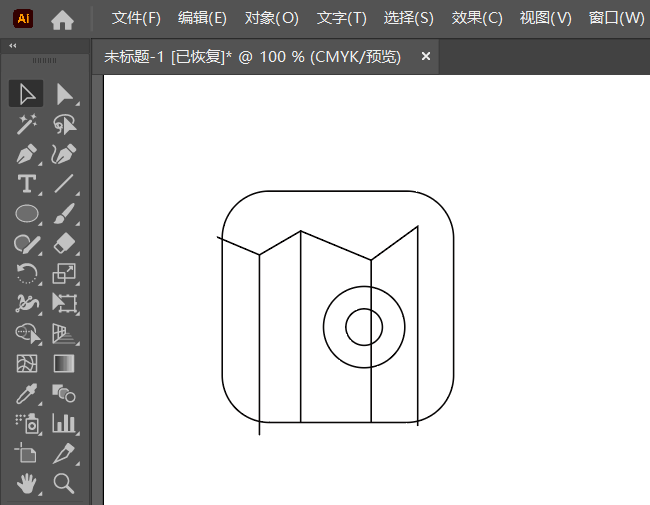This screenshot has height=505, width=650.
Task: Click the Illustrator Ai logo
Action: click(23, 19)
